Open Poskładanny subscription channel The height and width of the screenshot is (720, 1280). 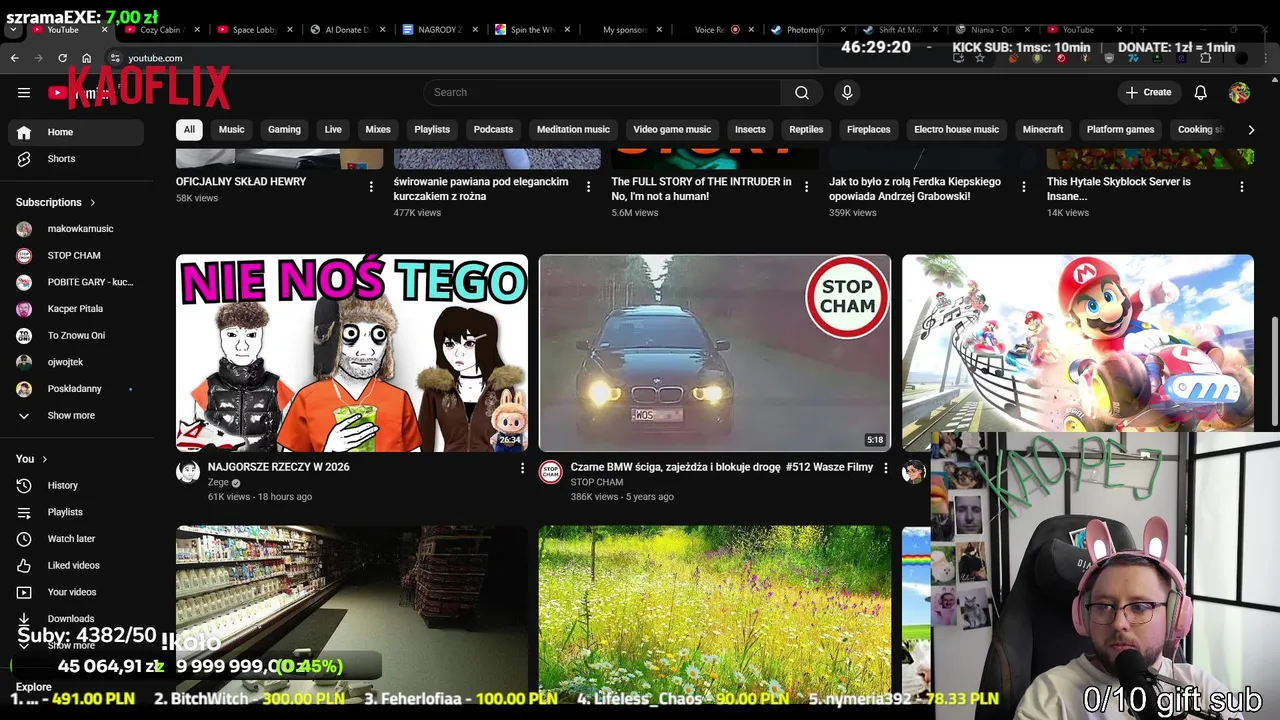click(x=76, y=389)
